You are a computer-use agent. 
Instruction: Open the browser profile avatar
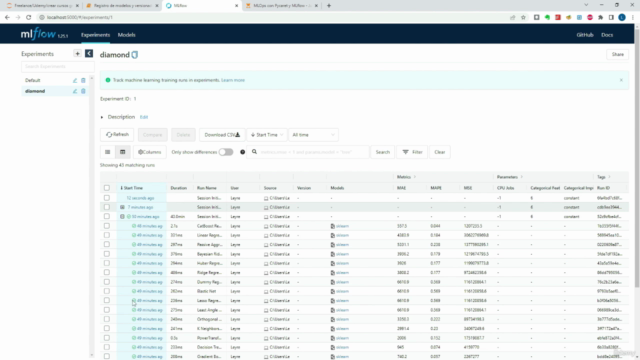tap(622, 17)
